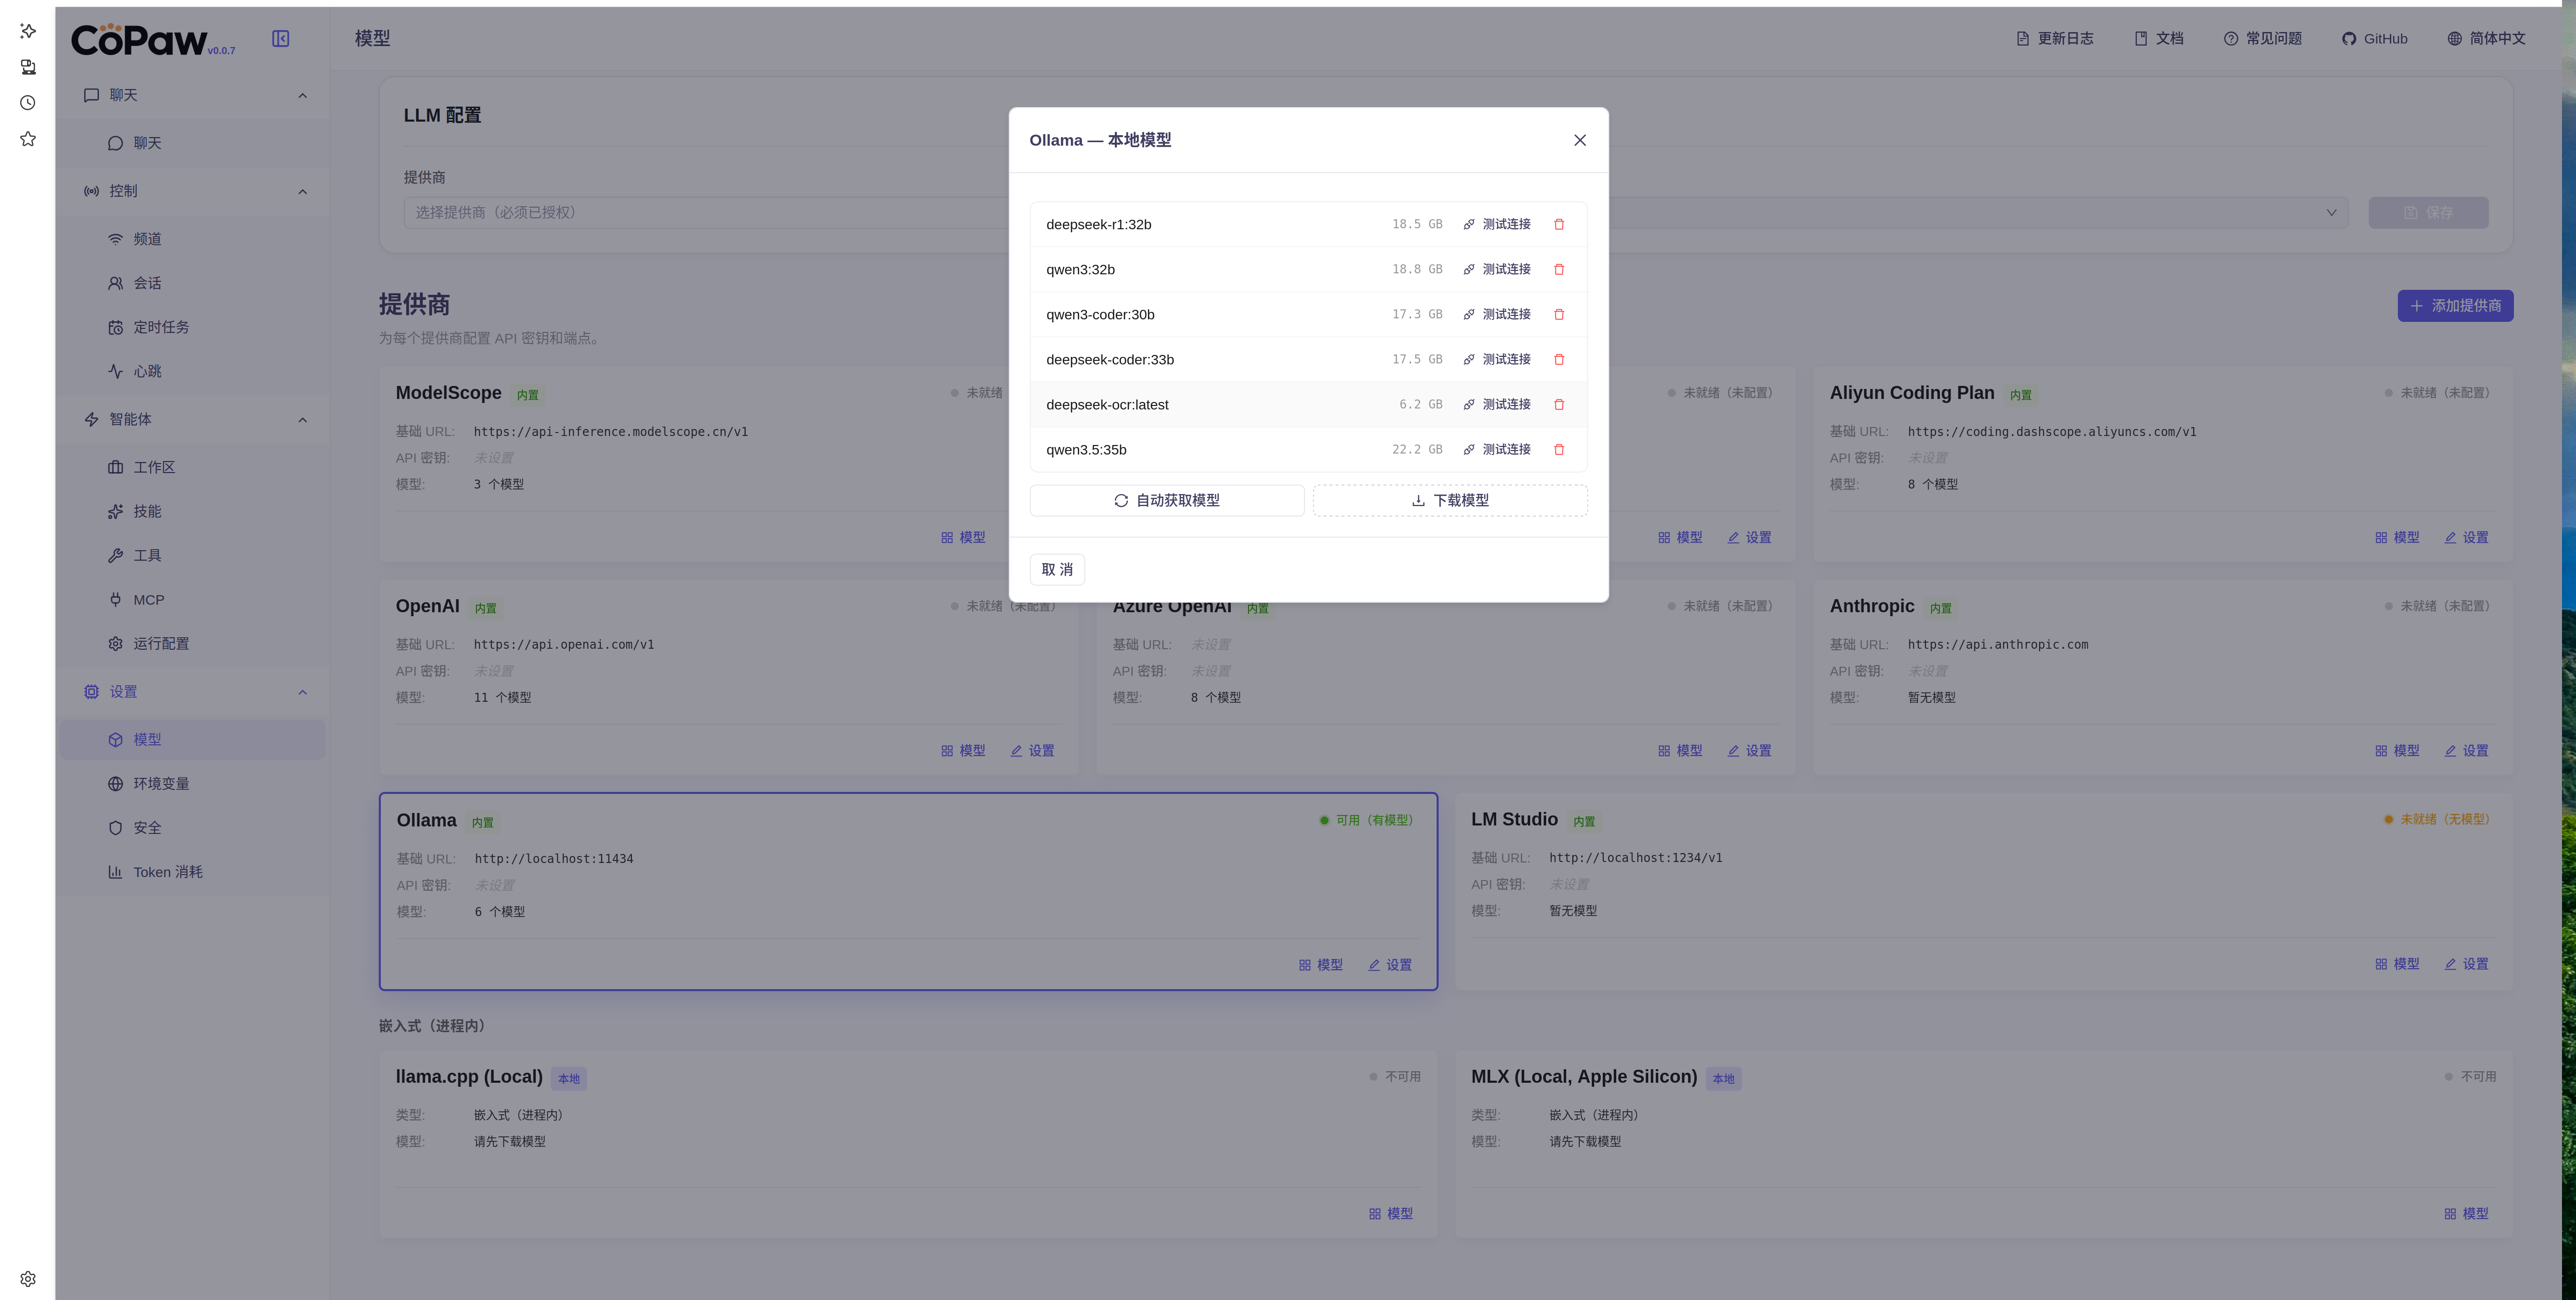Viewport: 2576px width, 1300px height.
Task: Collapse the 智能体 sidebar section
Action: click(x=303, y=419)
